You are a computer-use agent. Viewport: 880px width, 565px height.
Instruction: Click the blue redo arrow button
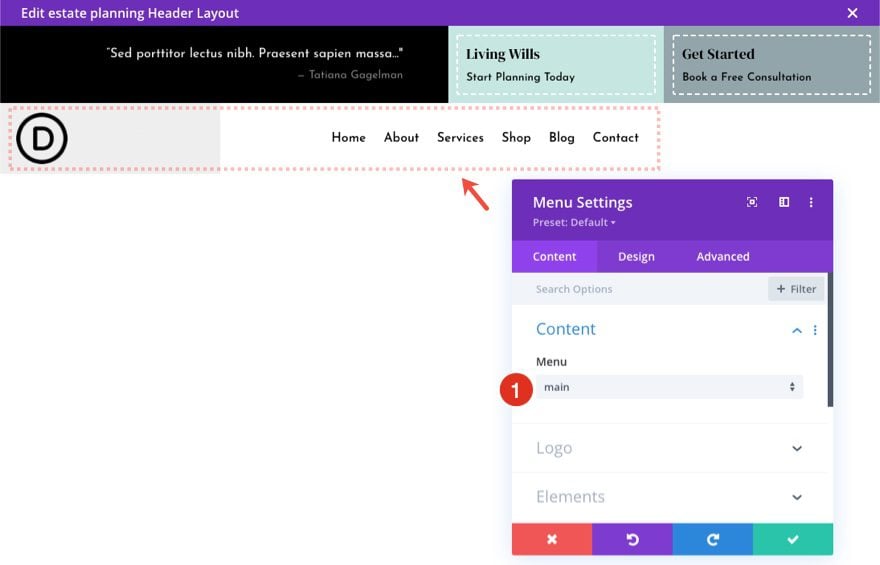712,539
